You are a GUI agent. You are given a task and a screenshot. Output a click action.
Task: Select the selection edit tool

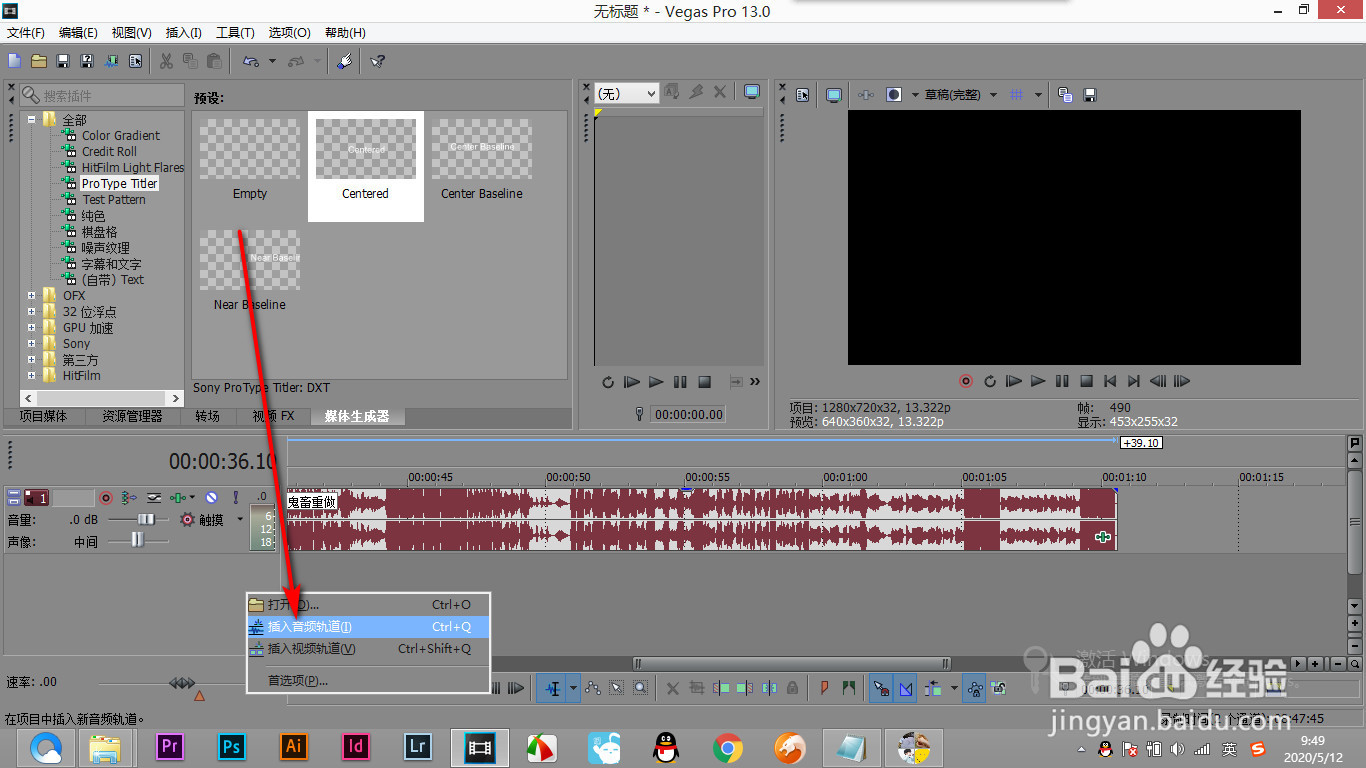pyautogui.click(x=616, y=688)
